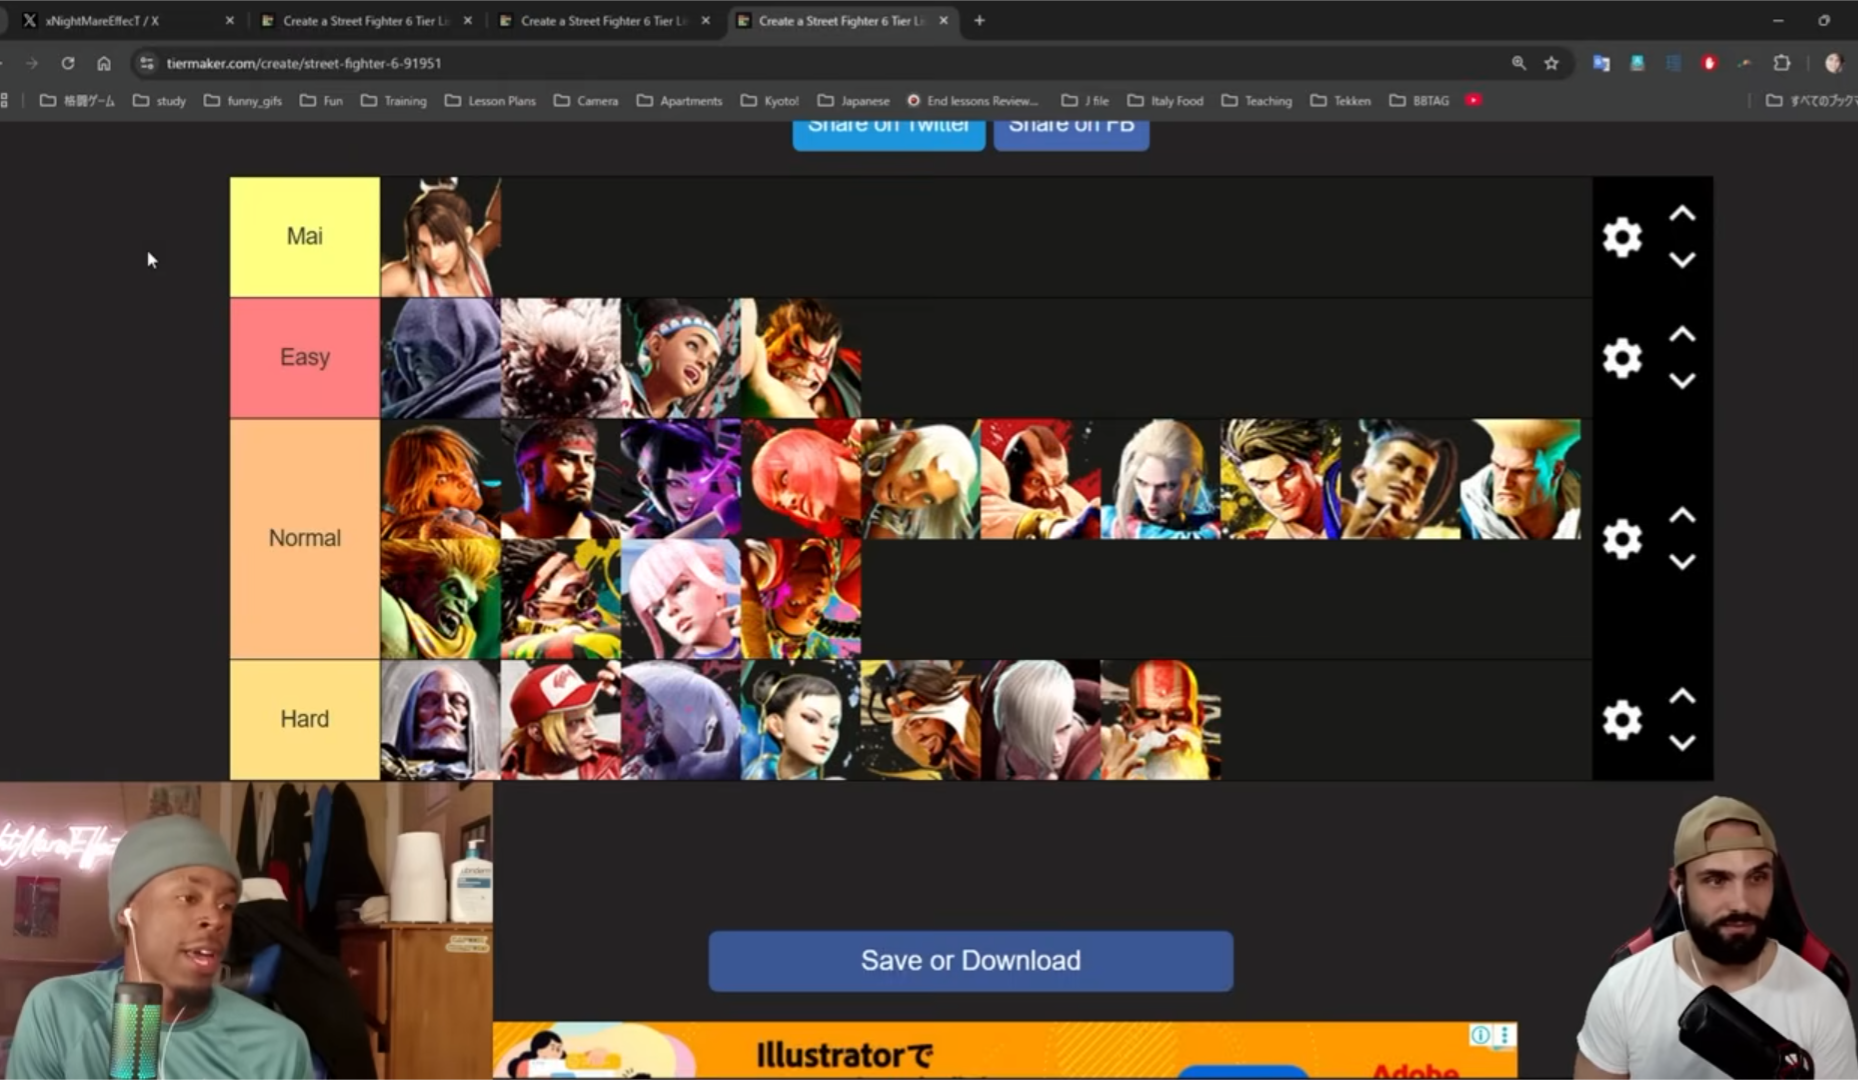Open the browser profile avatar
Screen dimensions: 1858x1080
click(x=1833, y=63)
